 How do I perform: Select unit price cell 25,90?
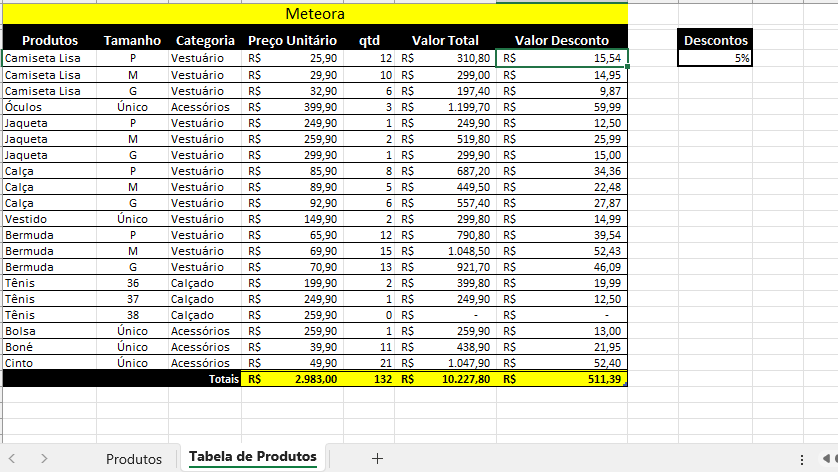pyautogui.click(x=292, y=58)
